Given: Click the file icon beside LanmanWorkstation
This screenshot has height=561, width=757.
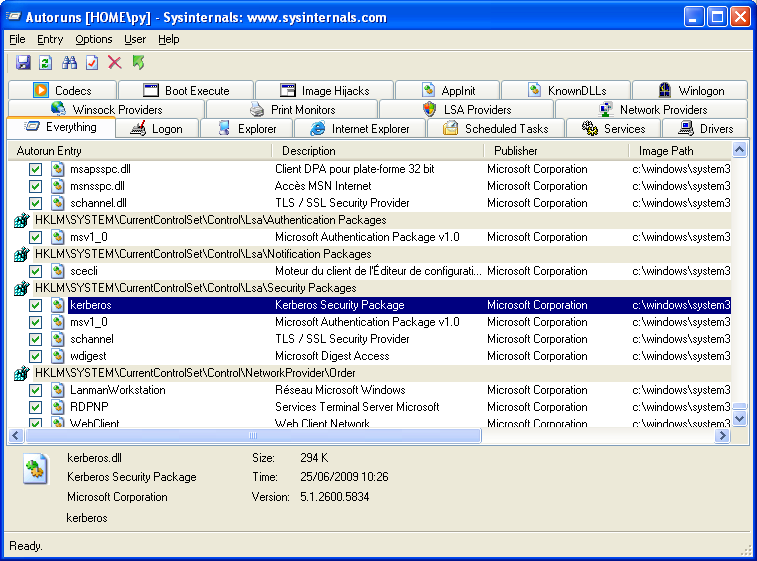Looking at the screenshot, I should pos(58,390).
